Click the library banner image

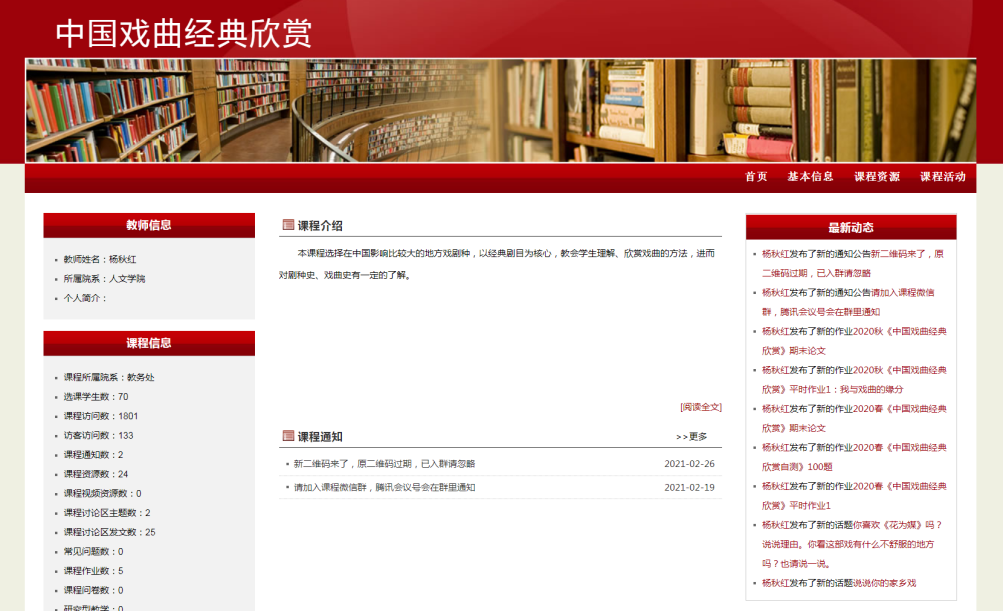pos(500,110)
